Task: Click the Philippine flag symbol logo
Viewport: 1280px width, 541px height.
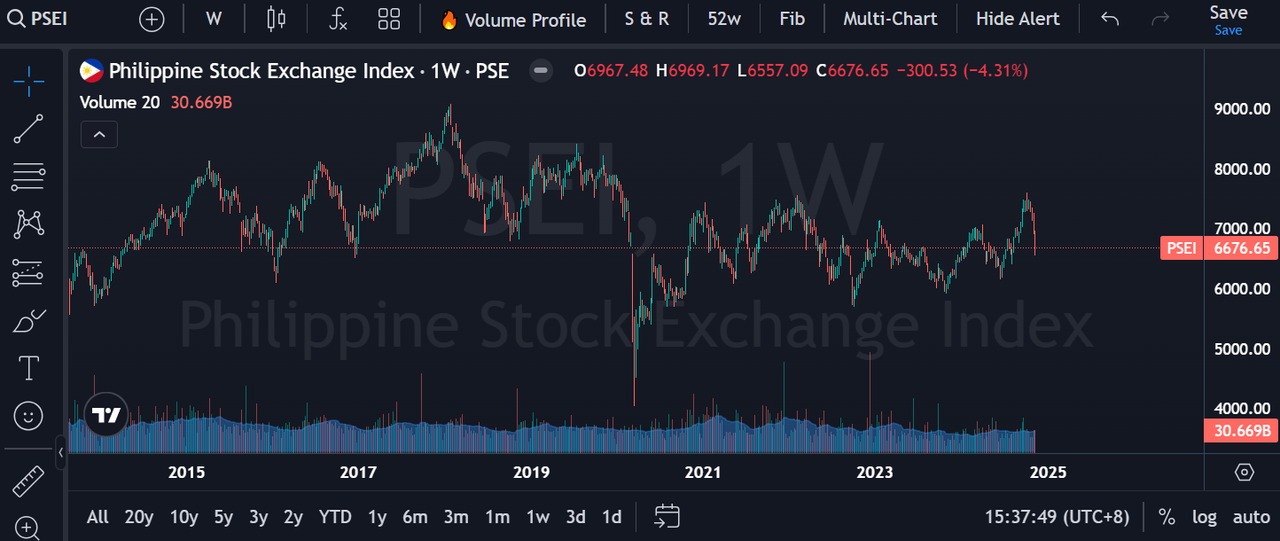Action: (90, 71)
